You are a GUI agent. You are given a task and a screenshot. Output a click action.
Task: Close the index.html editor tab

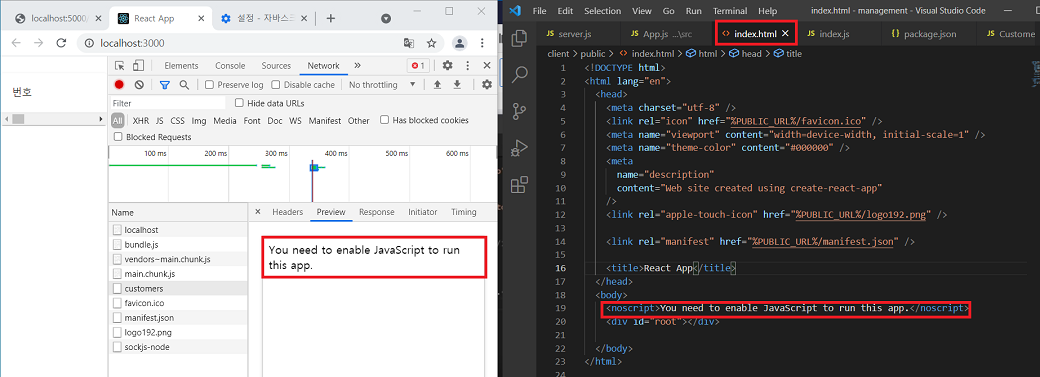point(785,33)
